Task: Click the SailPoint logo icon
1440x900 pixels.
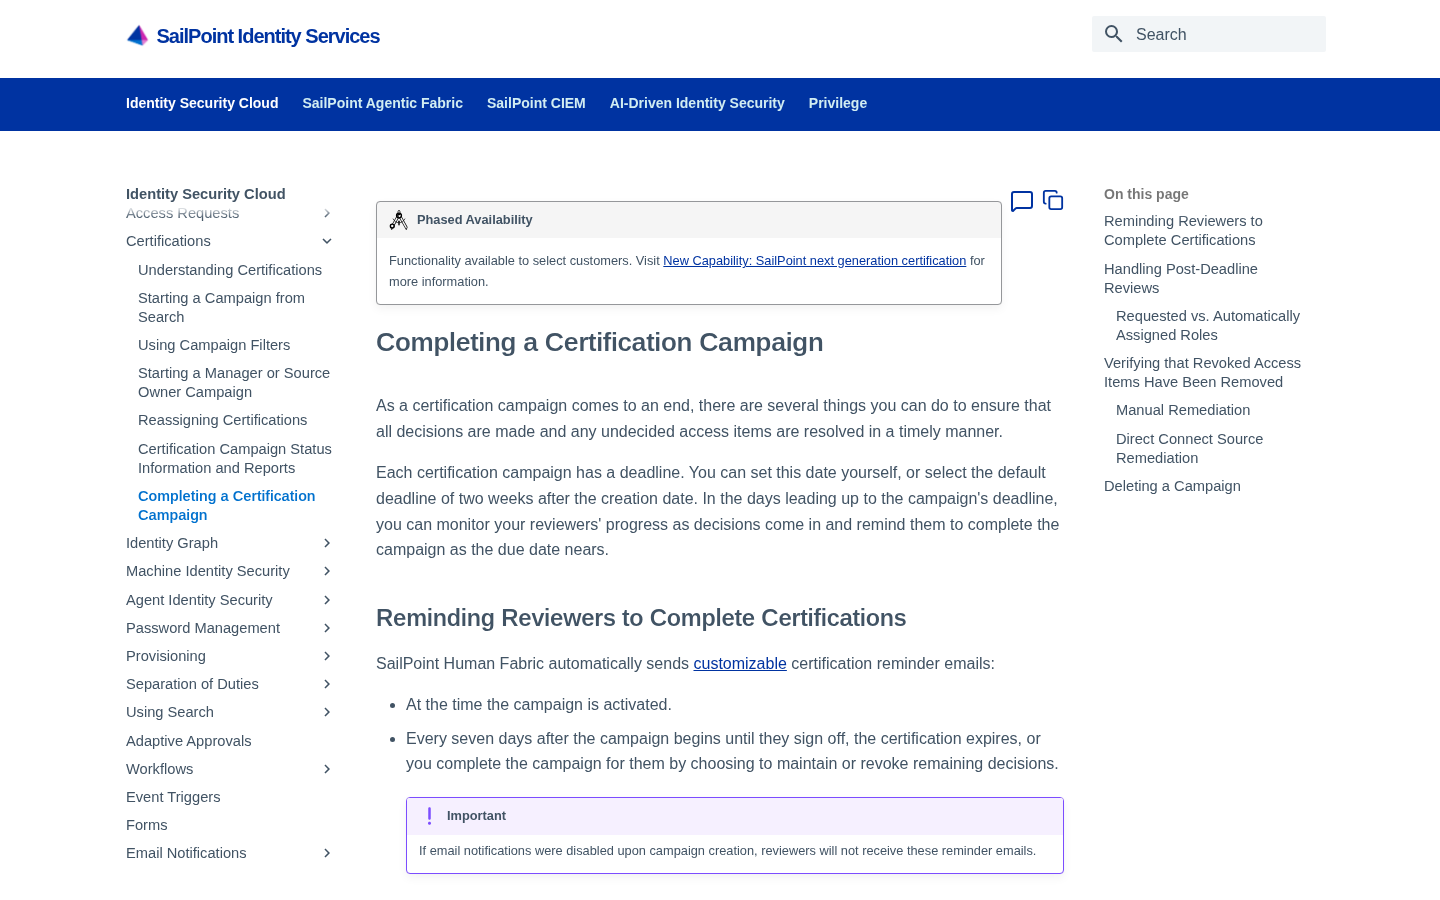Action: 138,36
